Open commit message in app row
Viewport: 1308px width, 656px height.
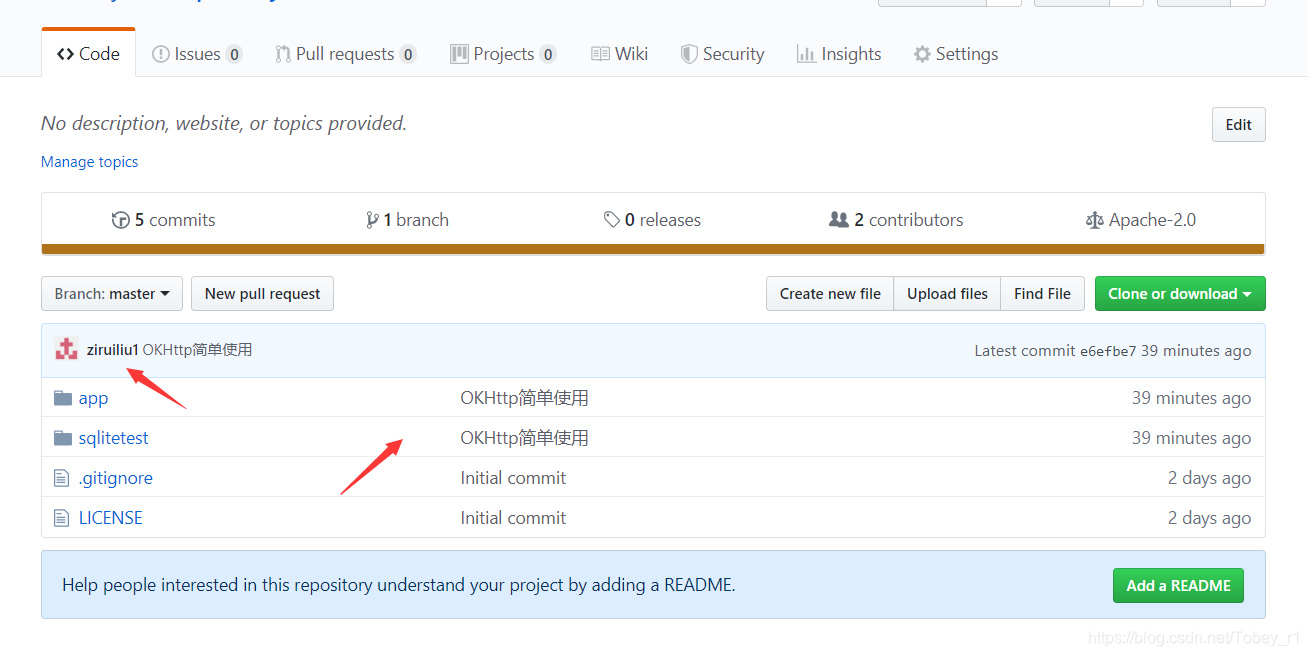[524, 398]
